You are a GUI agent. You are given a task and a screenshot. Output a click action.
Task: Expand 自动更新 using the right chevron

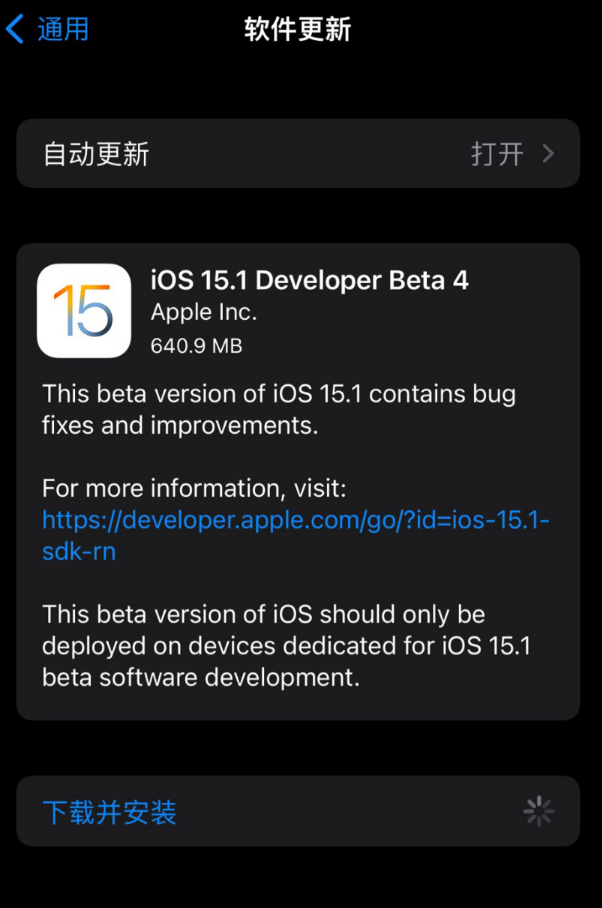[547, 154]
